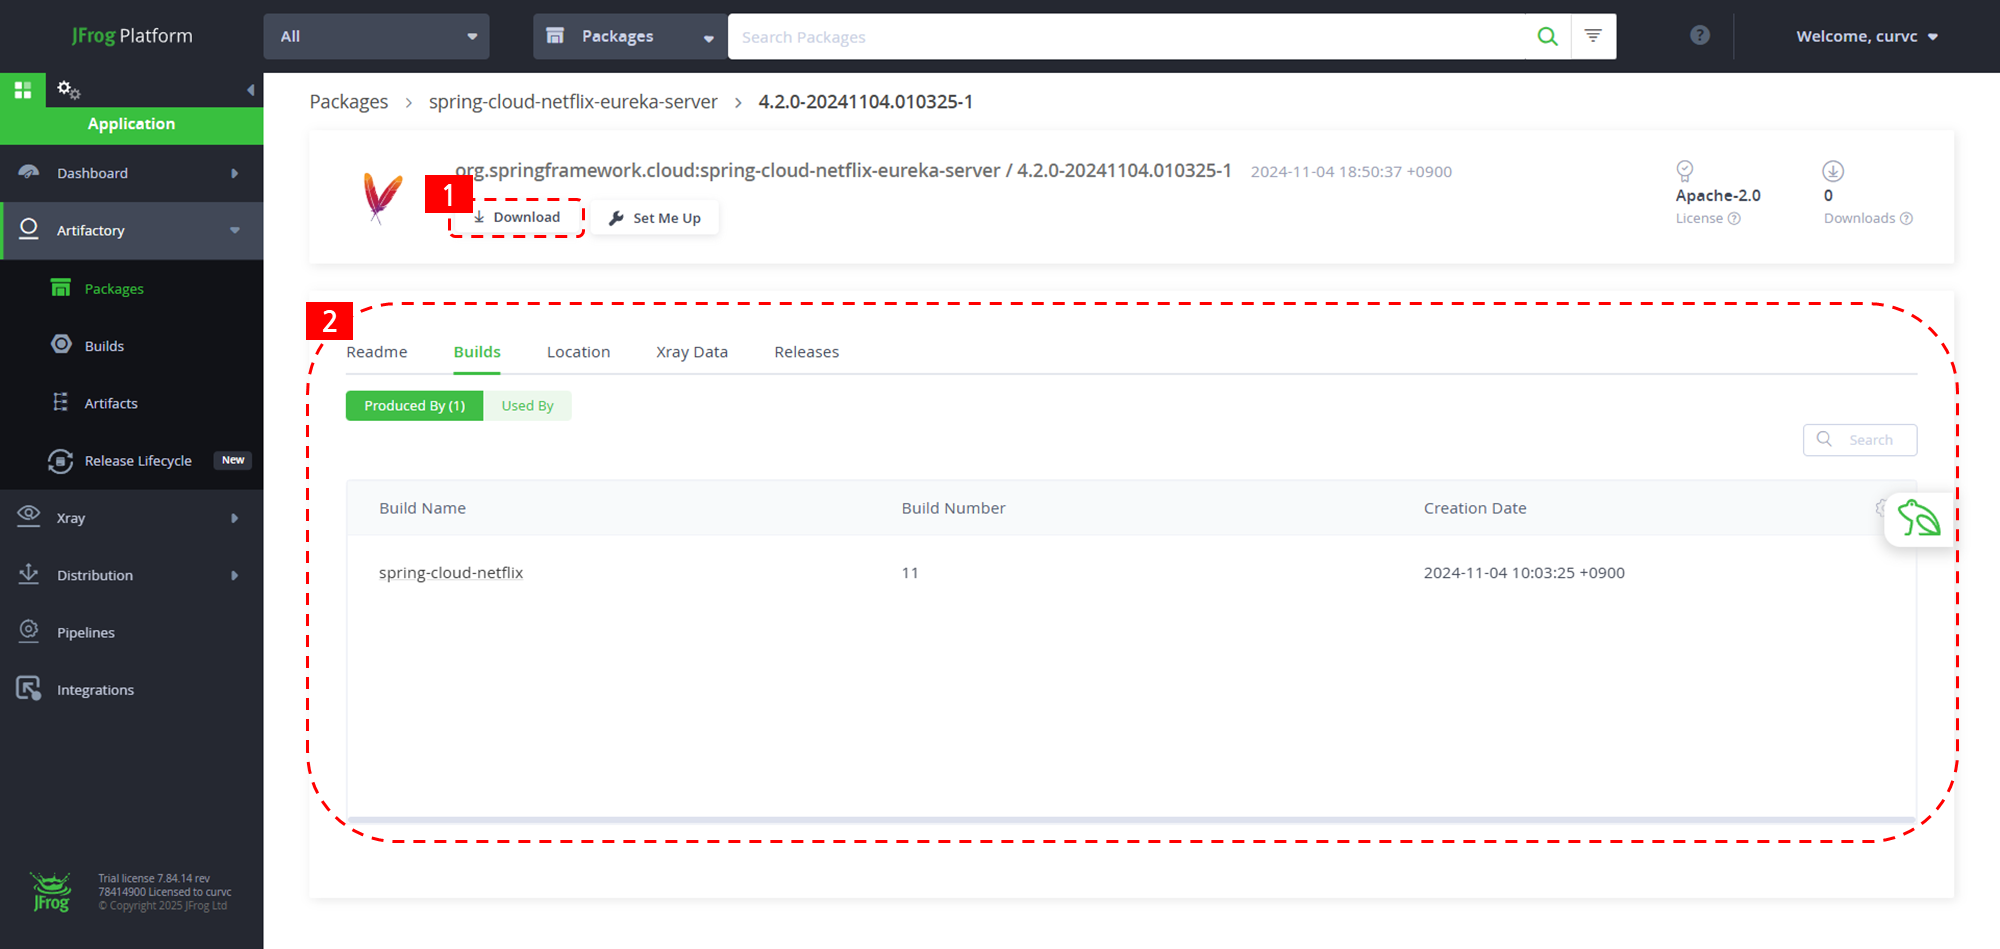Click the Release Lifecycle cycle icon
Image resolution: width=2000 pixels, height=949 pixels.
(x=61, y=460)
